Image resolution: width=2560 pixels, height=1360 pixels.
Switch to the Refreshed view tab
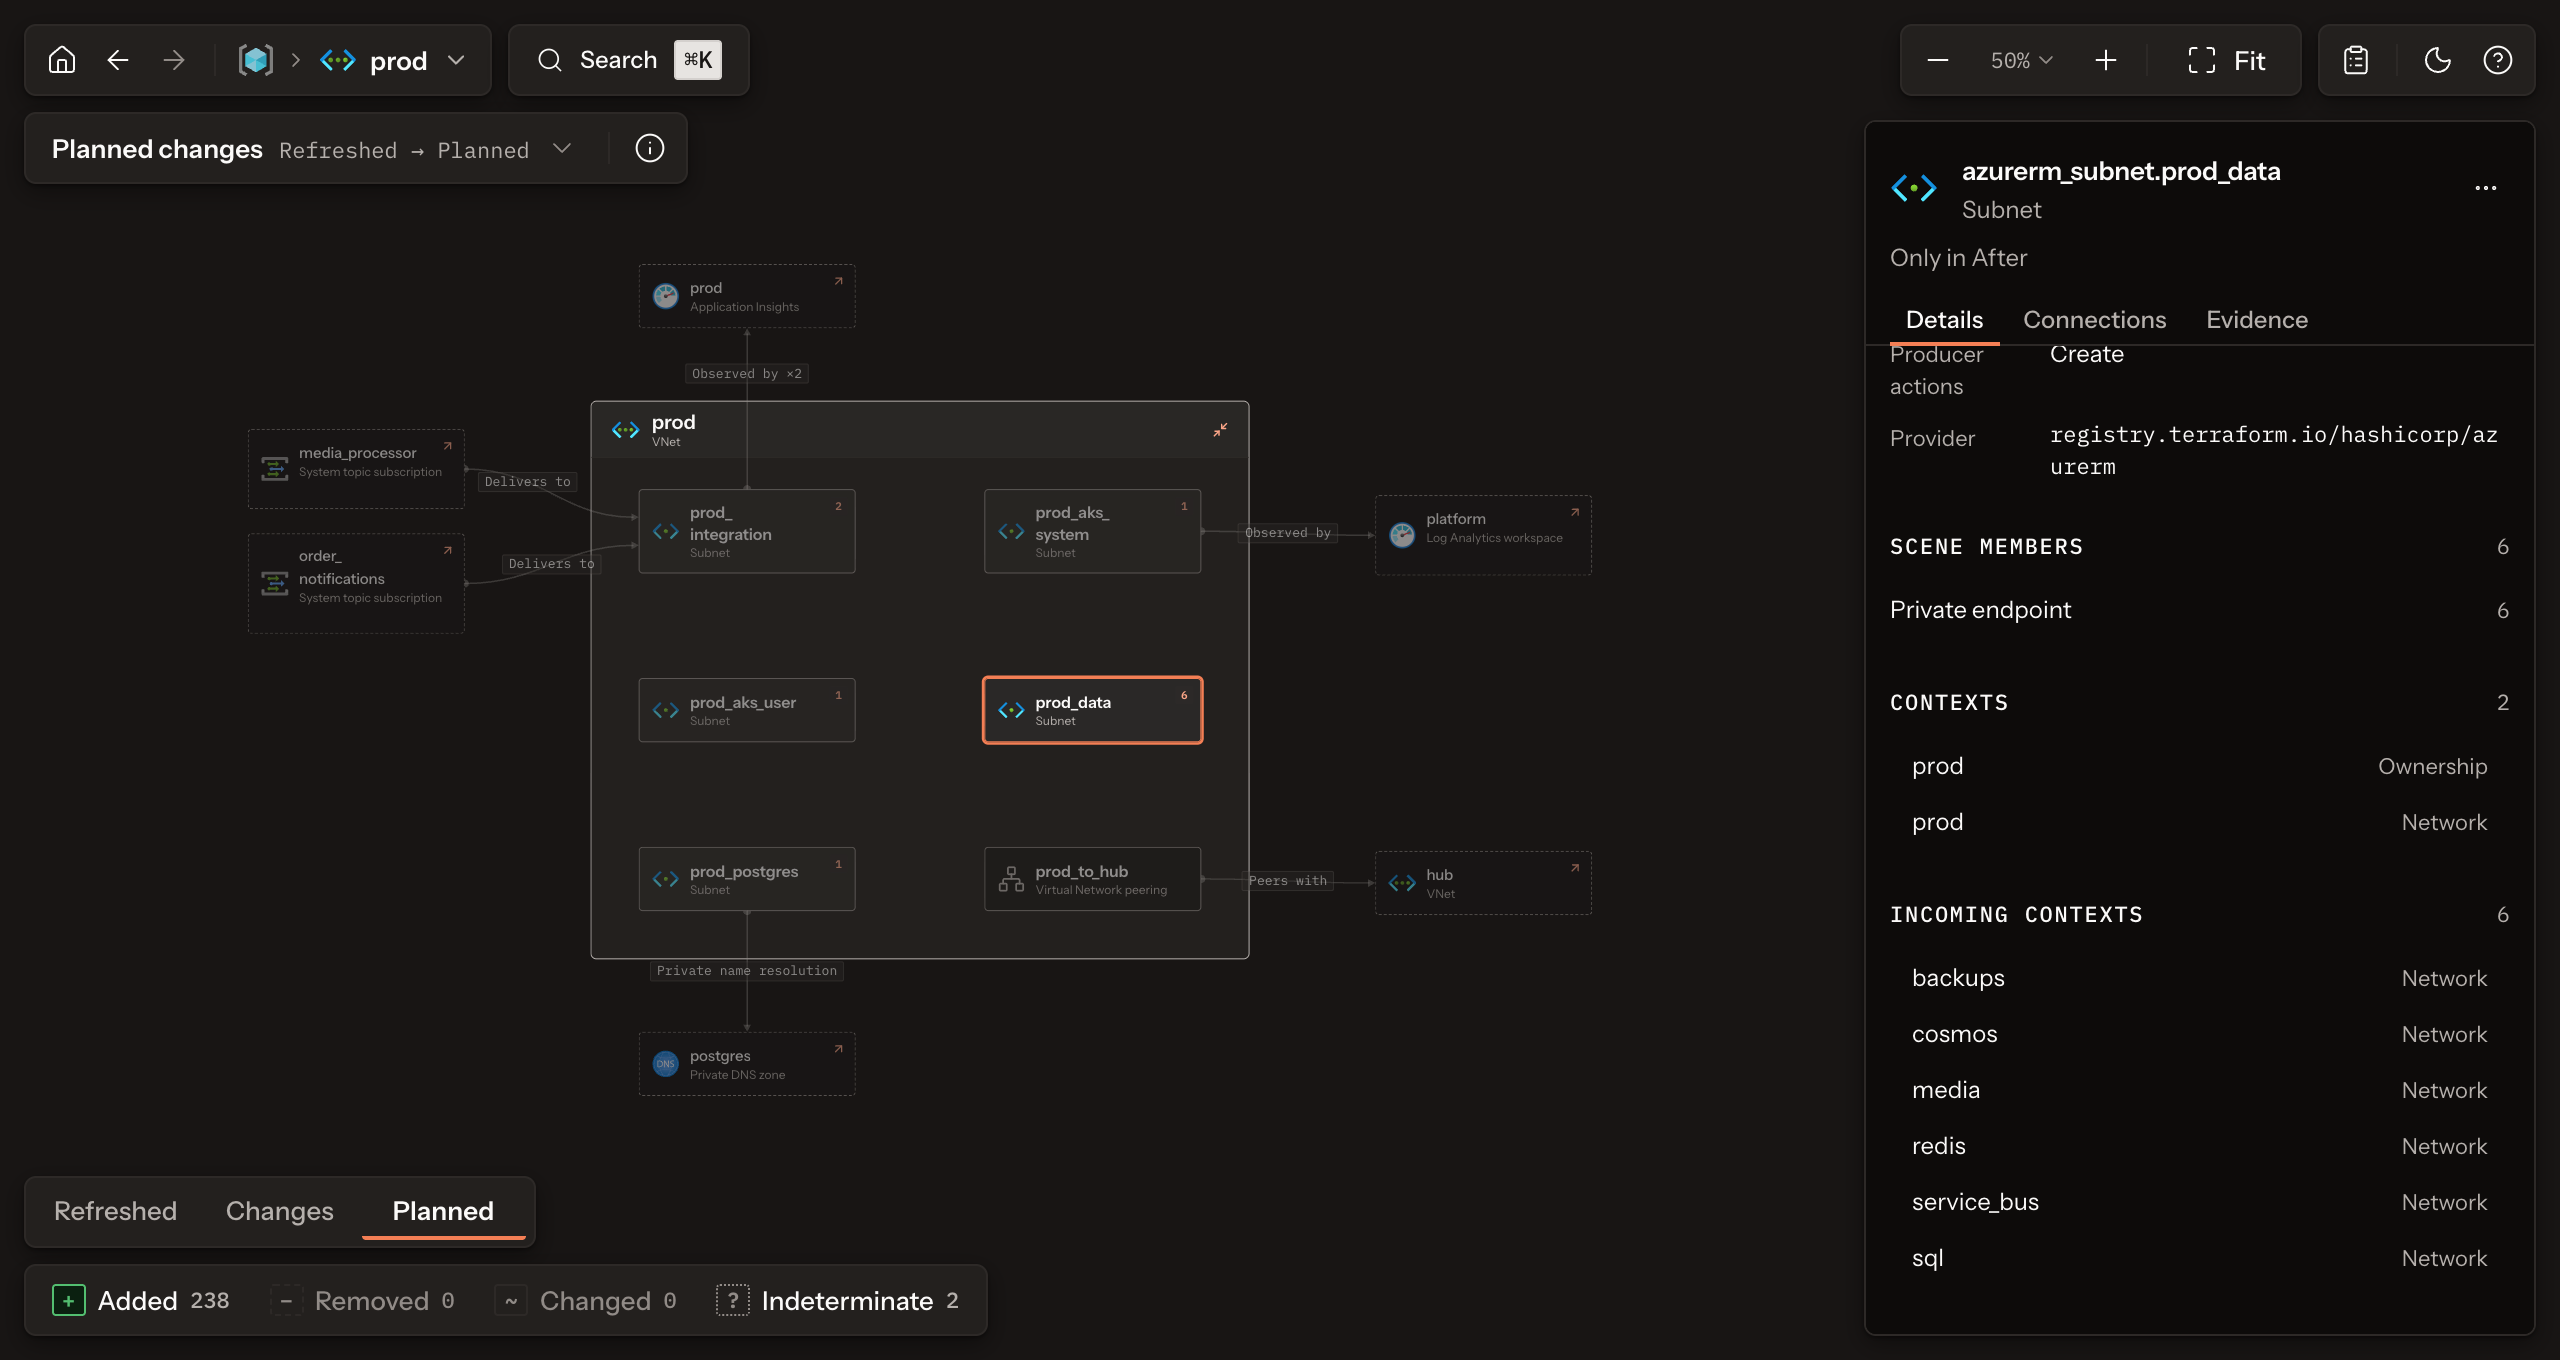115,1211
